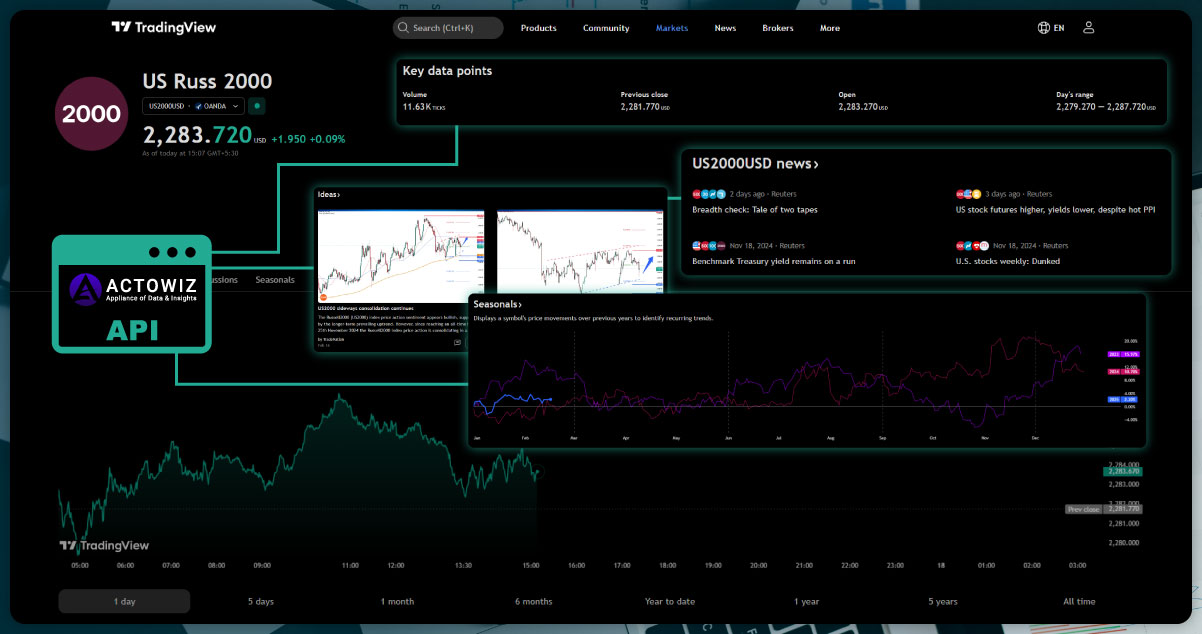
Task: Open the News menu
Action: 725,28
